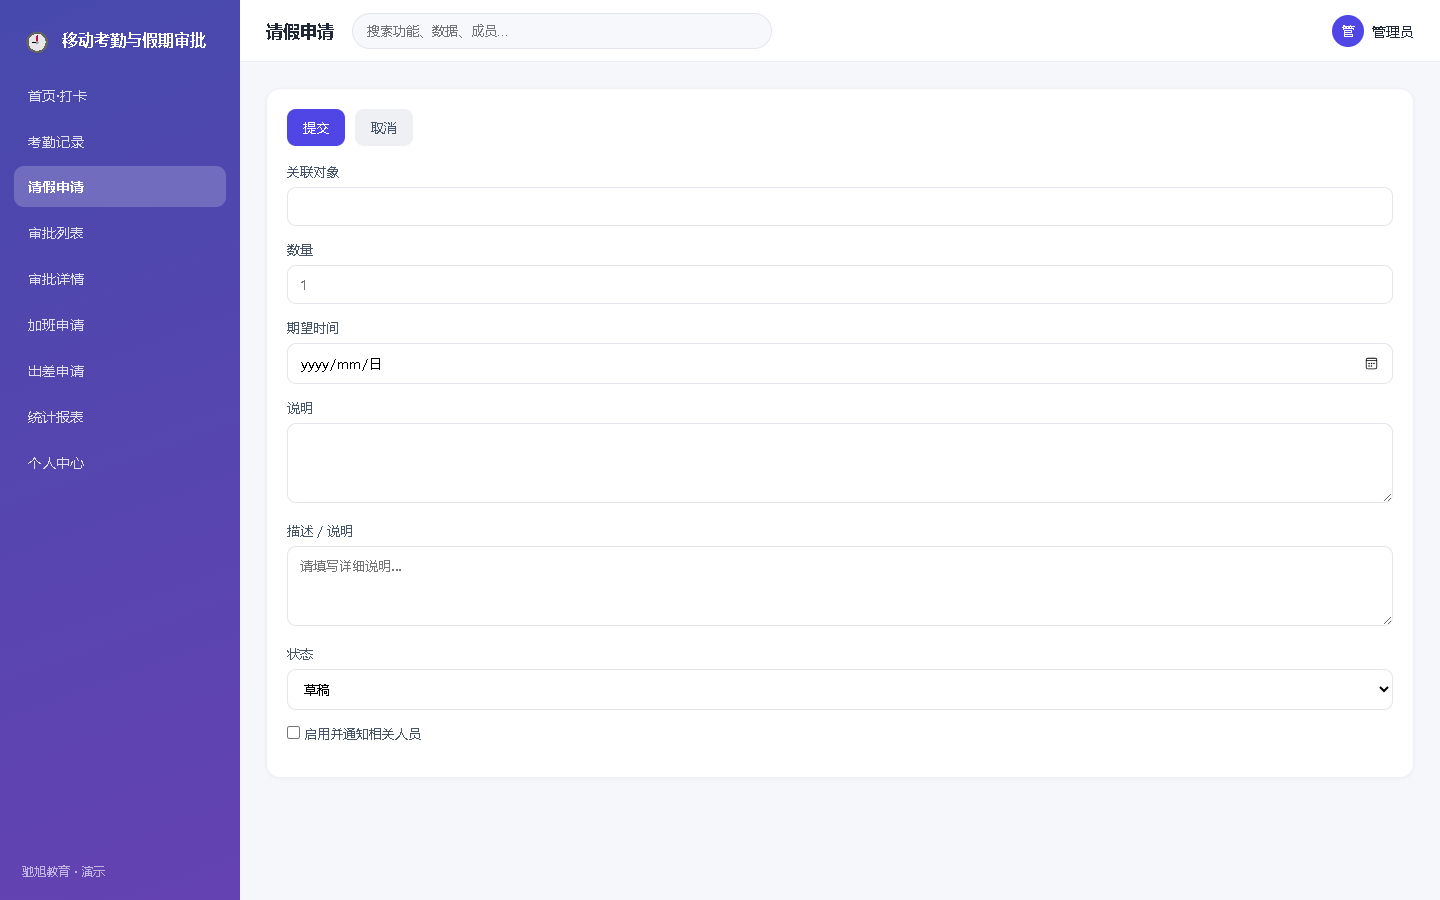Click the 取消 button
Image resolution: width=1440 pixels, height=900 pixels.
(384, 128)
